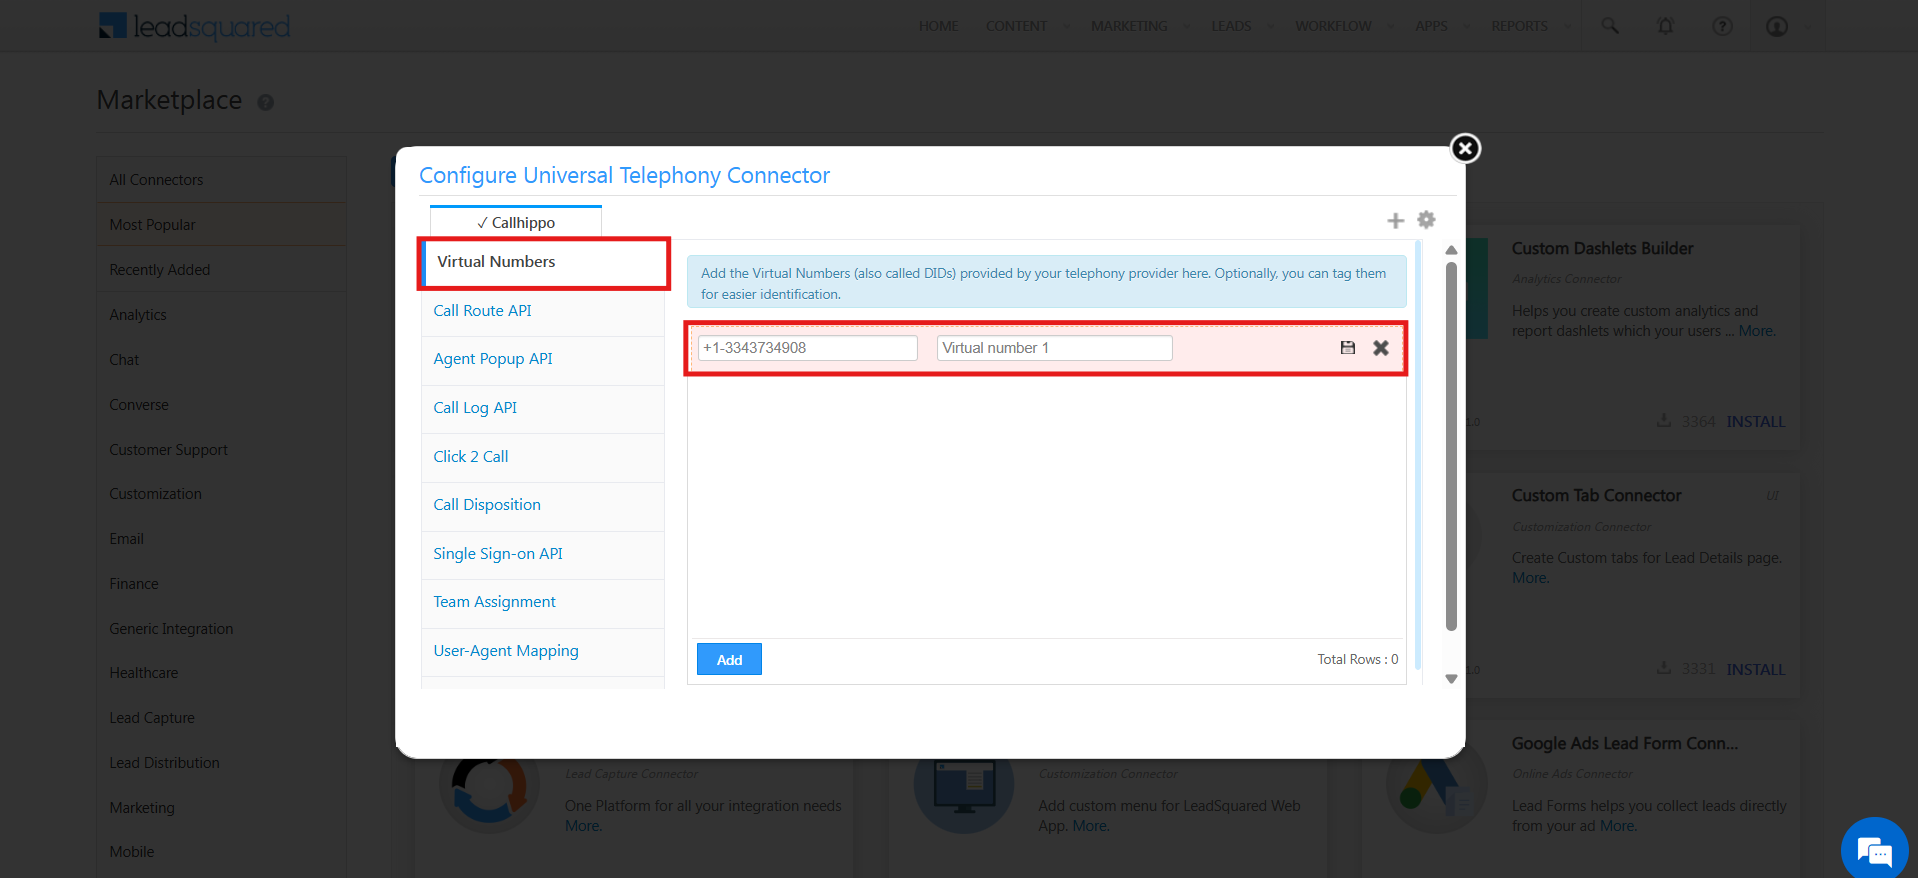
Task: Expand the Leads navigation menu
Action: click(x=1241, y=26)
